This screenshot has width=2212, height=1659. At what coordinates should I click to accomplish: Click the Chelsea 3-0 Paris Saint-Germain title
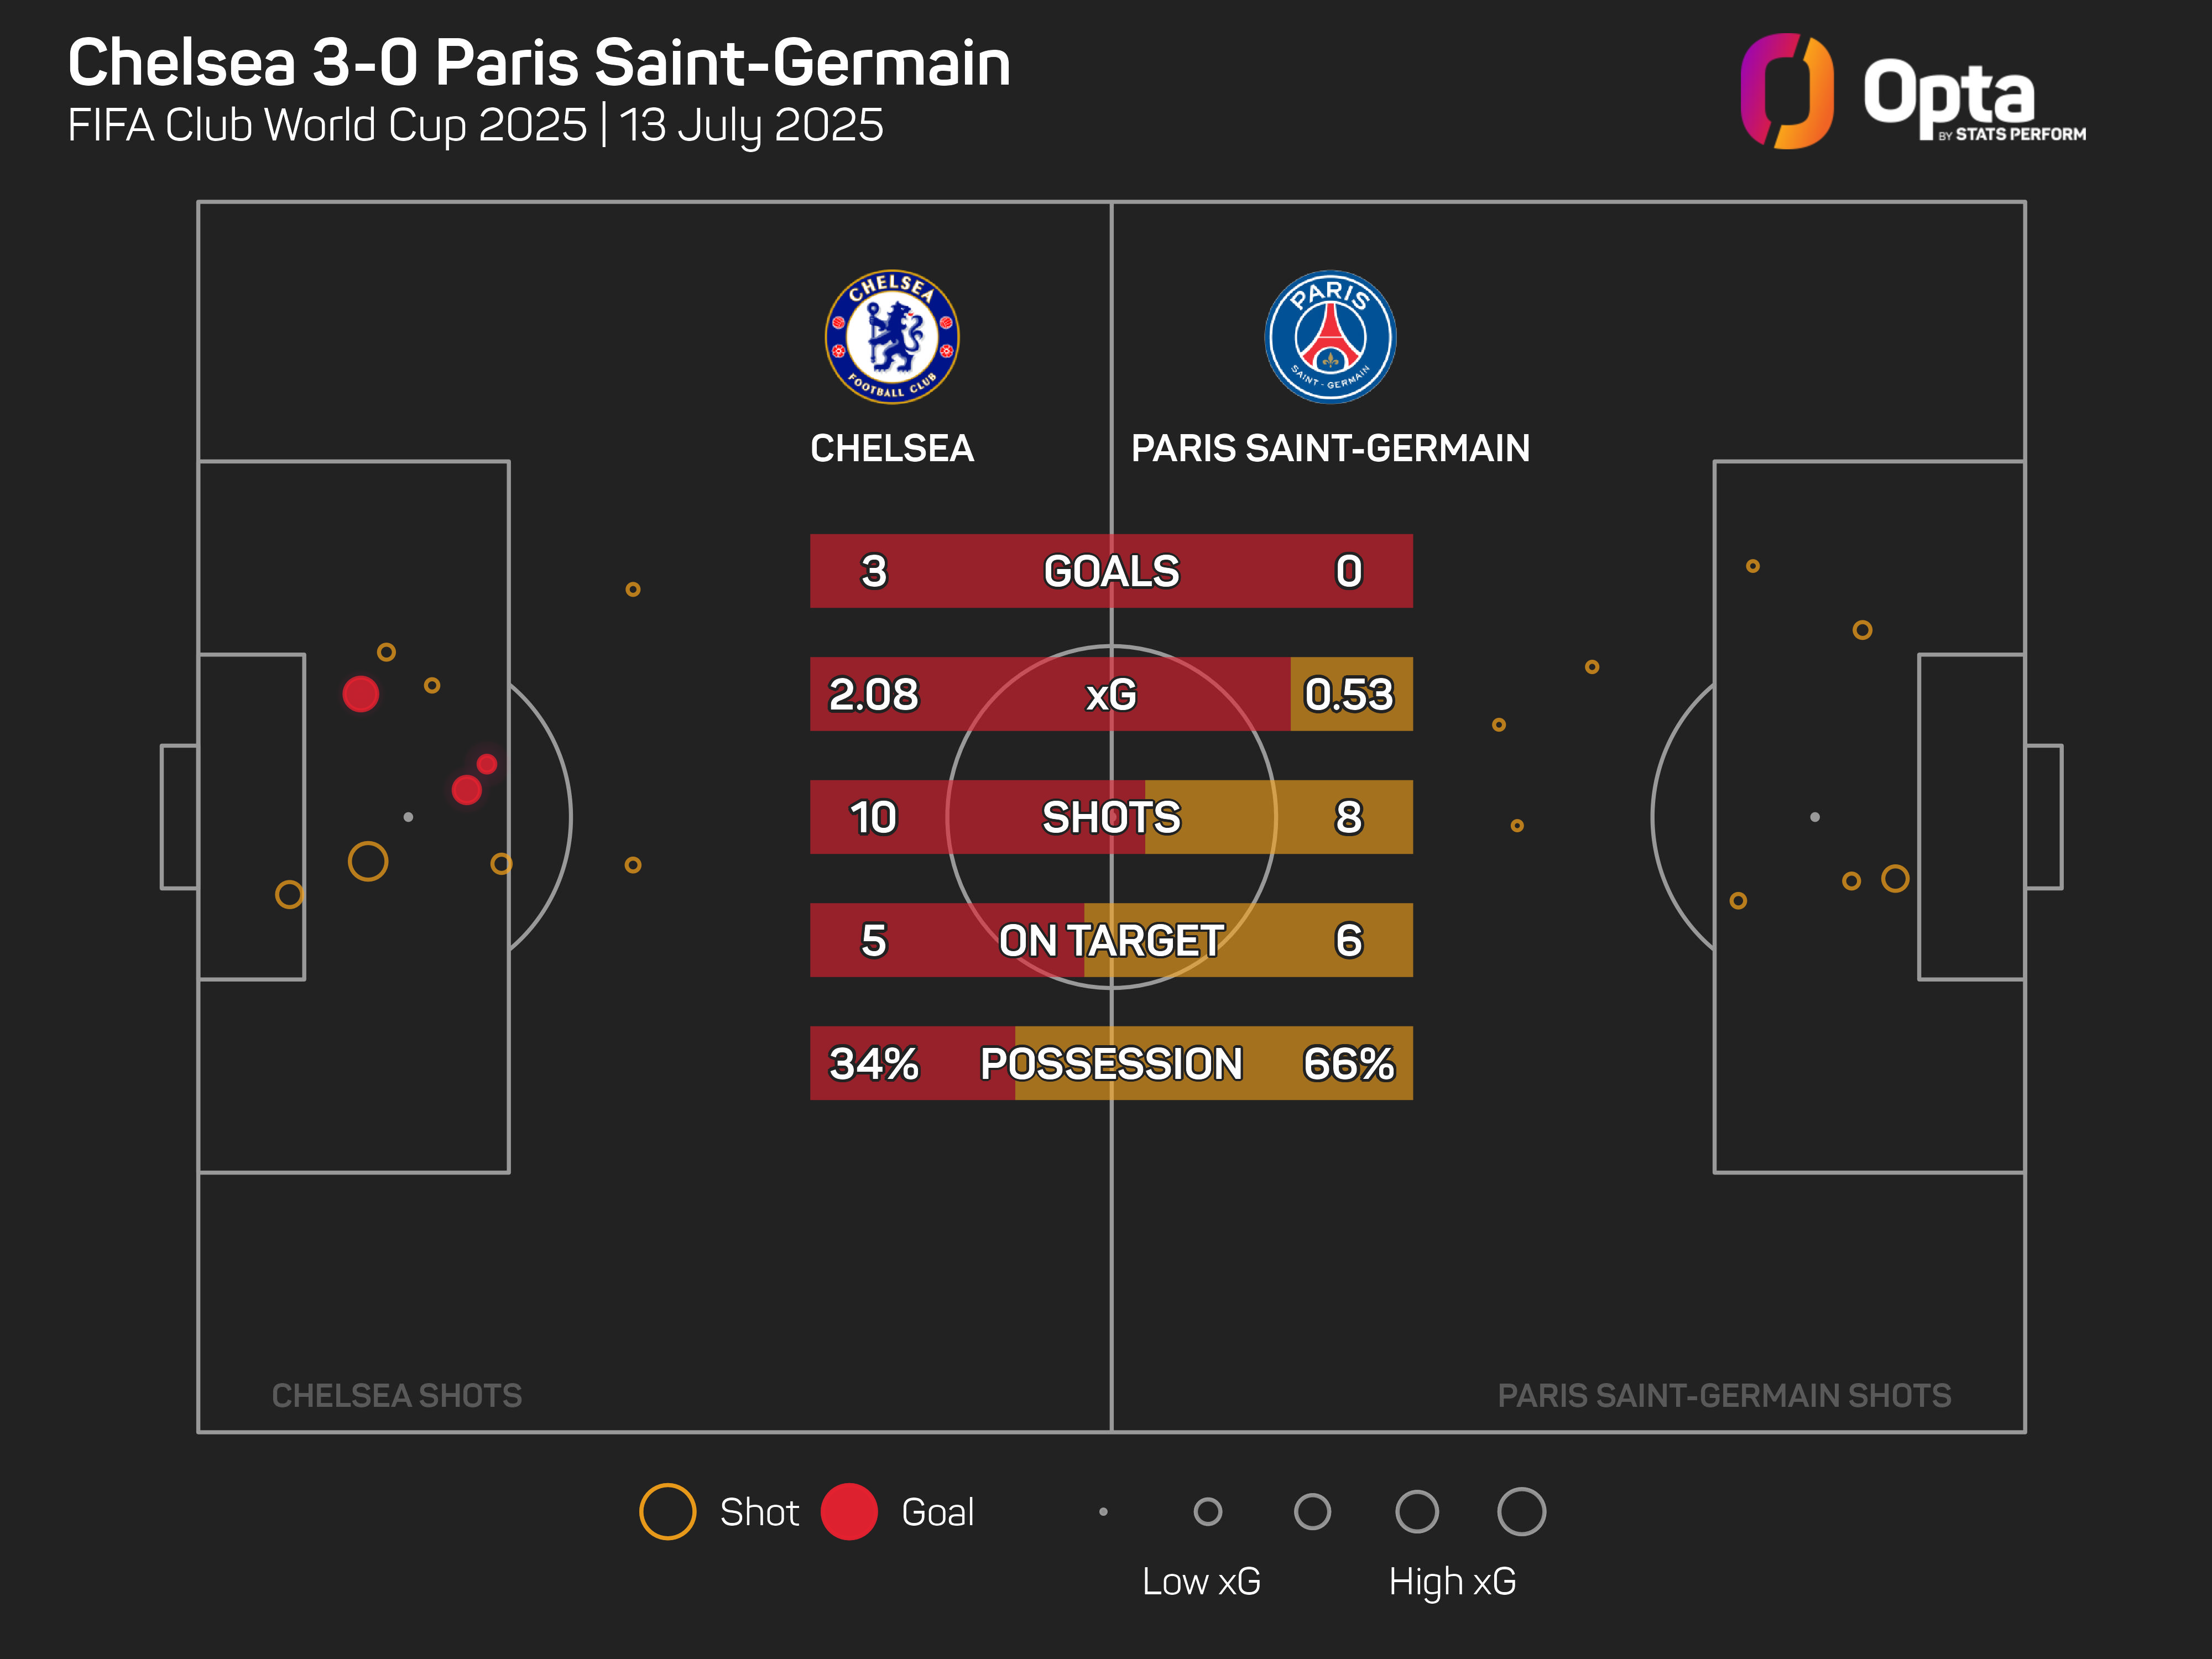pyautogui.click(x=539, y=63)
